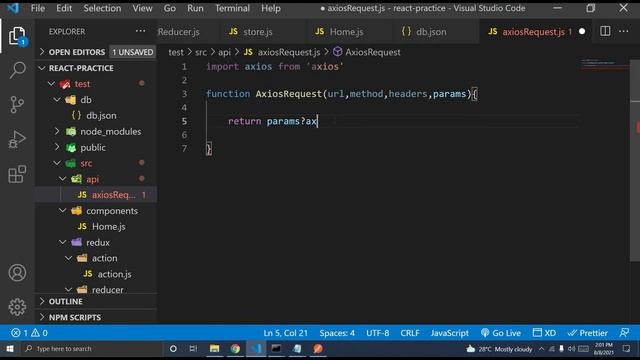Open the Selection menu
The image size is (640, 360).
[x=102, y=8]
